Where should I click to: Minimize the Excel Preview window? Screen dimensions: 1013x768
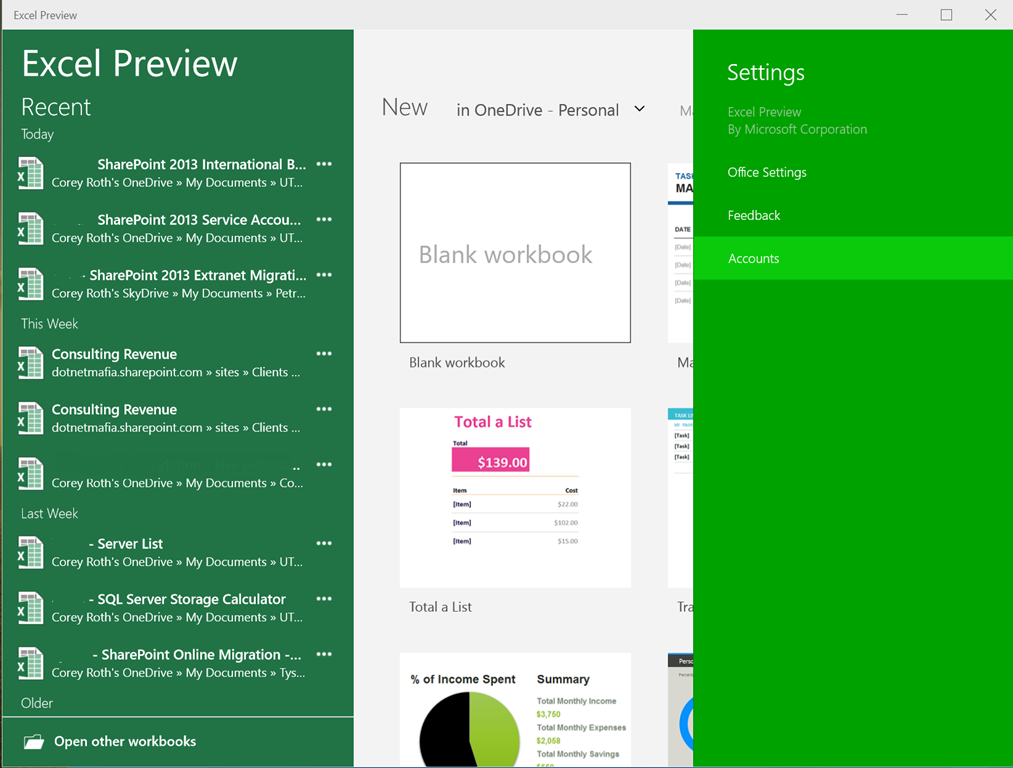902,15
